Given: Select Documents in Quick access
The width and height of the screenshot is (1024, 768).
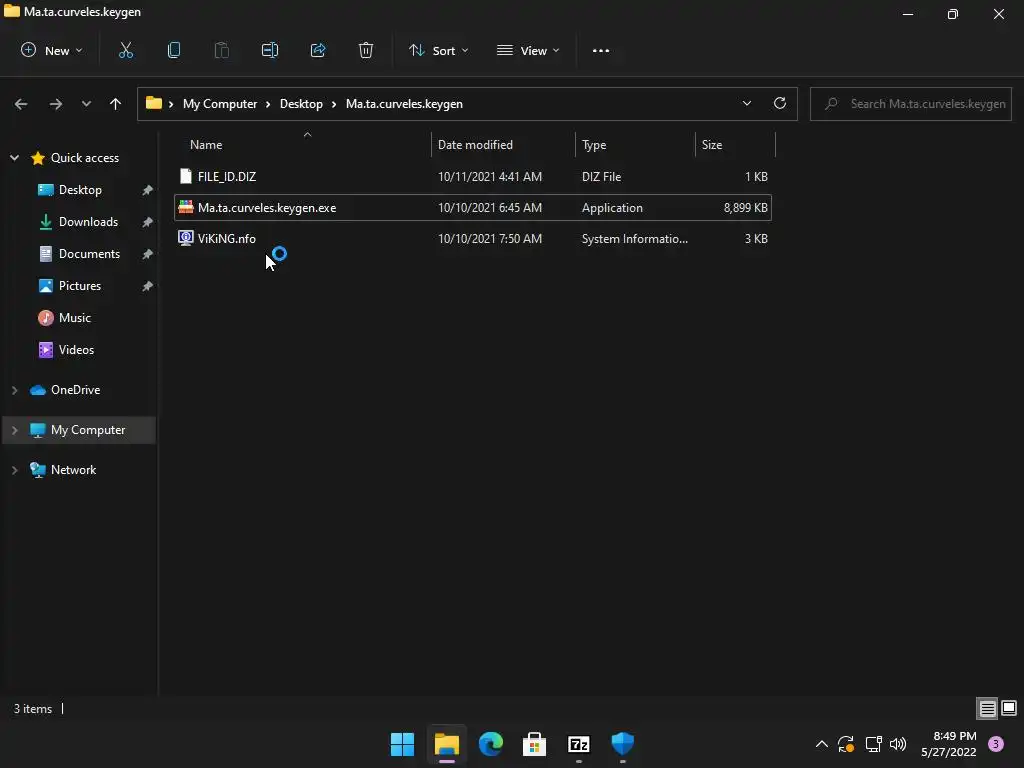Looking at the screenshot, I should (x=89, y=253).
